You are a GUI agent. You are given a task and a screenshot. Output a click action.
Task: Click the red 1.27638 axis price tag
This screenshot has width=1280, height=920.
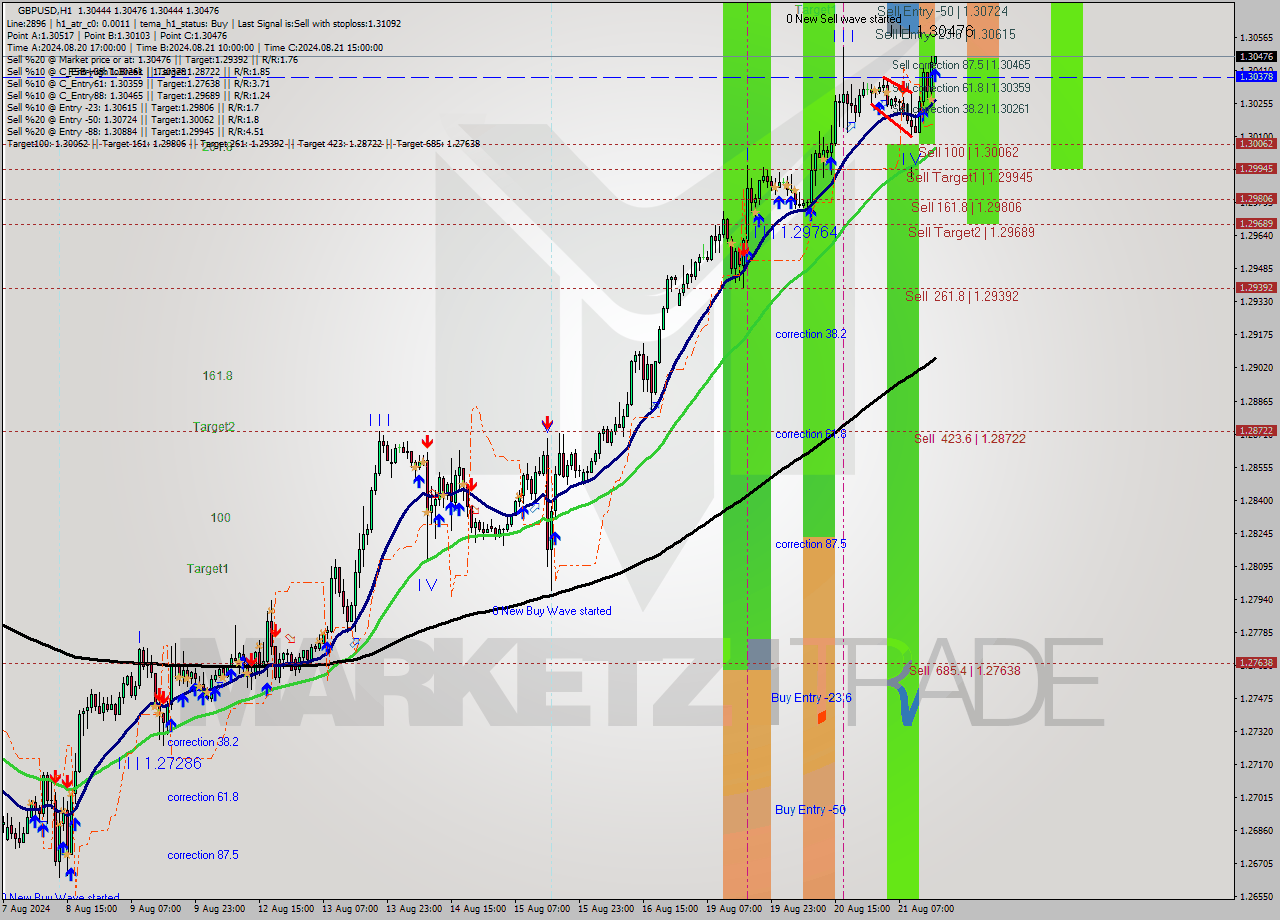click(x=1255, y=662)
